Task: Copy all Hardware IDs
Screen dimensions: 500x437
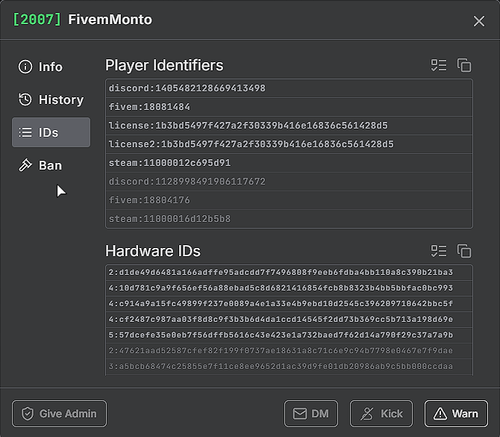Action: pyautogui.click(x=464, y=251)
